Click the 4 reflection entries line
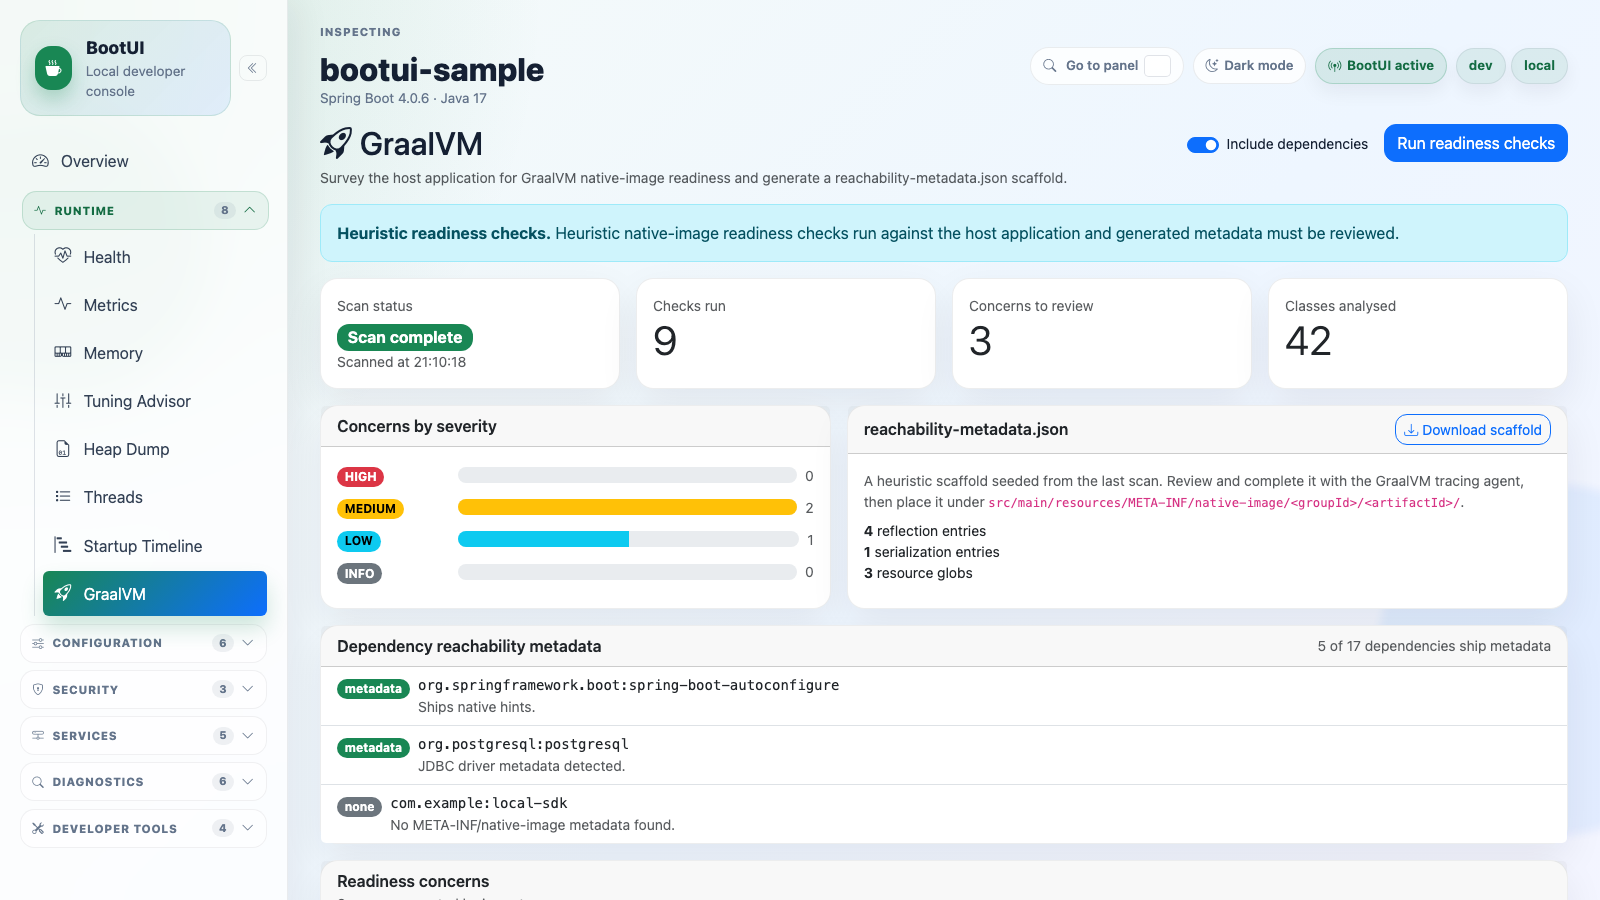The image size is (1600, 900). coord(925,531)
